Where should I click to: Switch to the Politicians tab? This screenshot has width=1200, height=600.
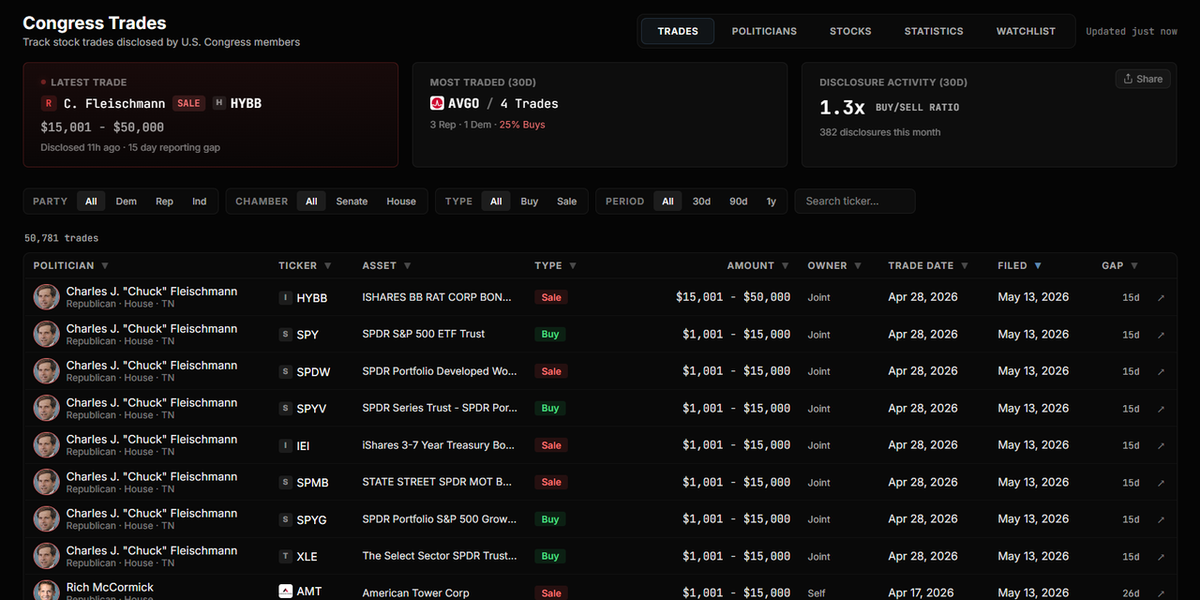click(764, 31)
